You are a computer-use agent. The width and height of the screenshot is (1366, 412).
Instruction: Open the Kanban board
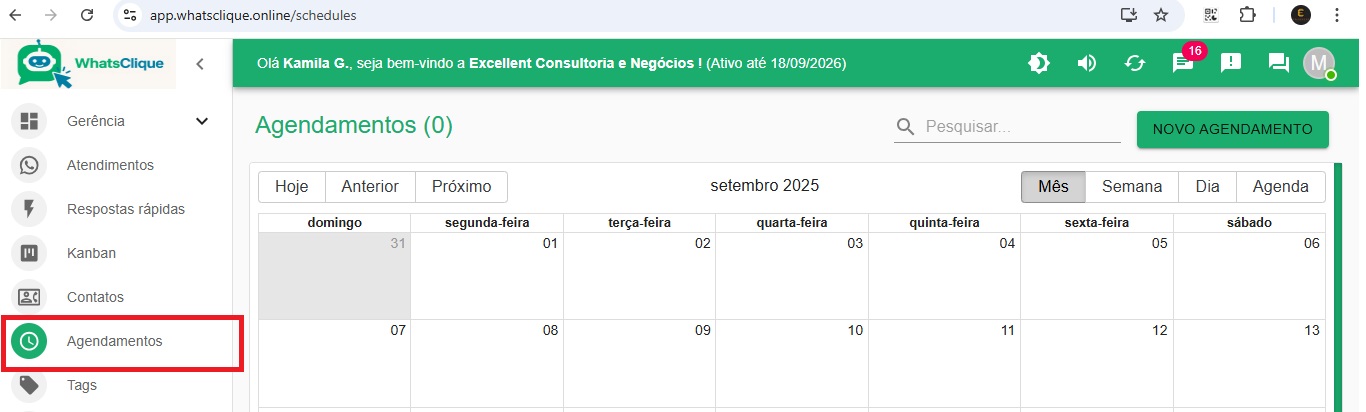coord(91,253)
